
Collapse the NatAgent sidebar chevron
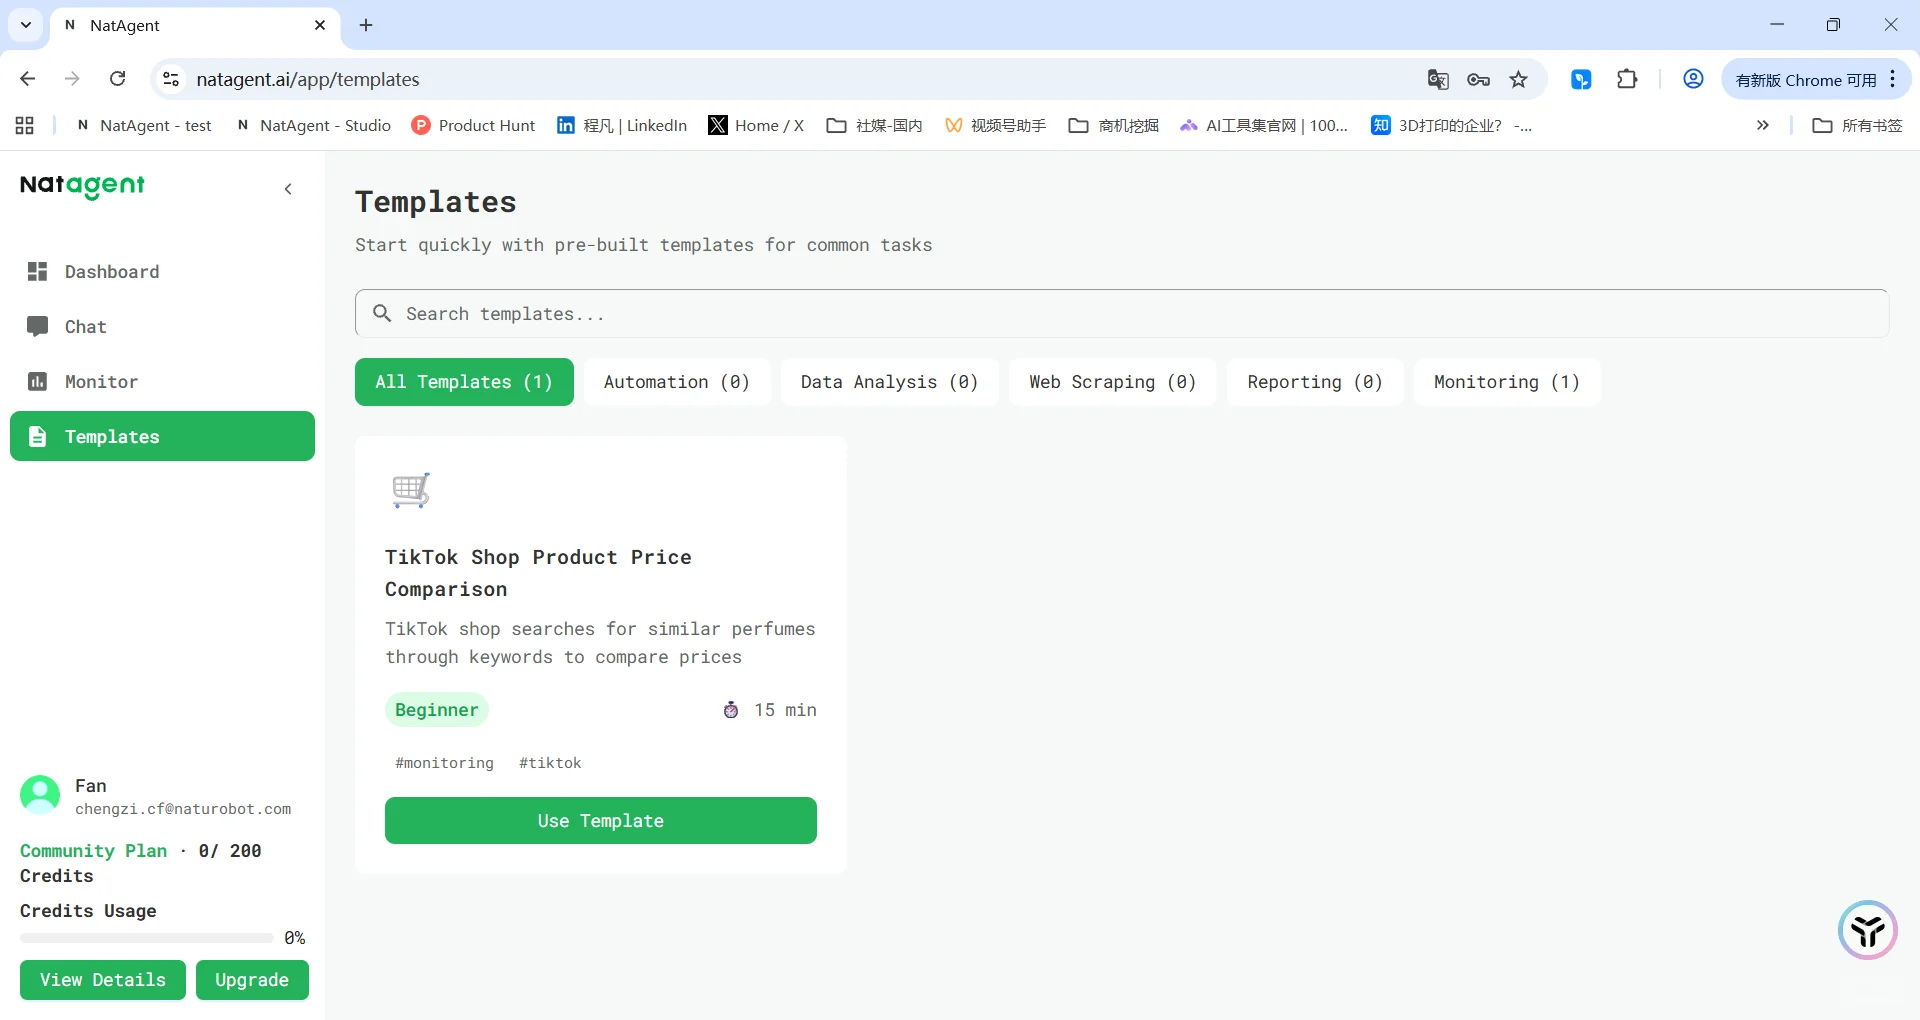[x=288, y=189]
